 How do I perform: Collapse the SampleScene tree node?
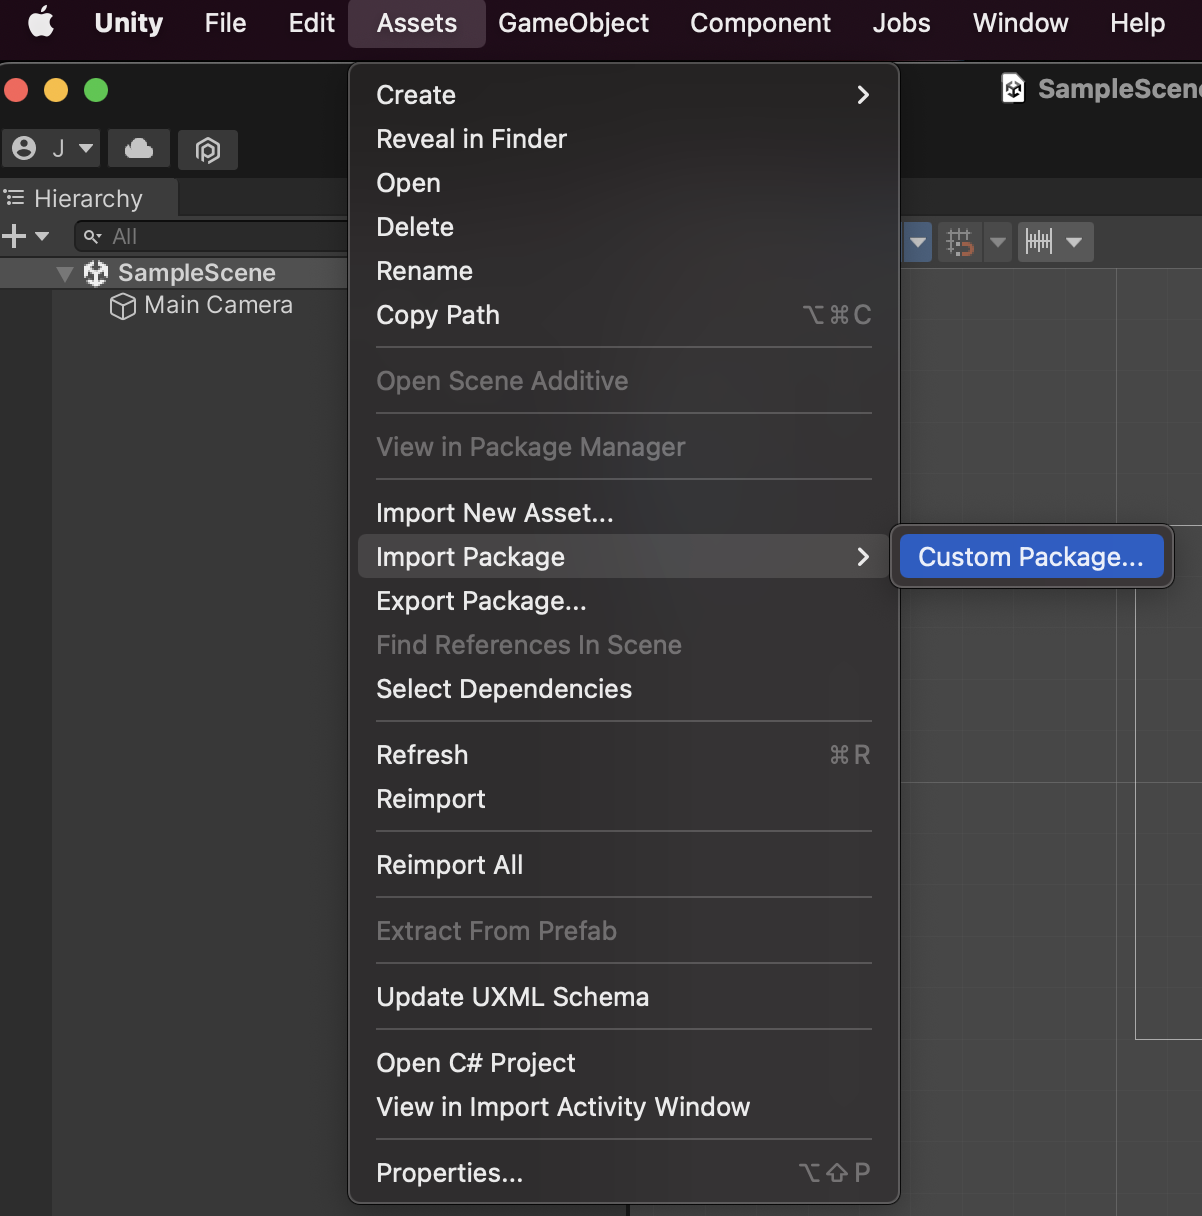pos(65,273)
